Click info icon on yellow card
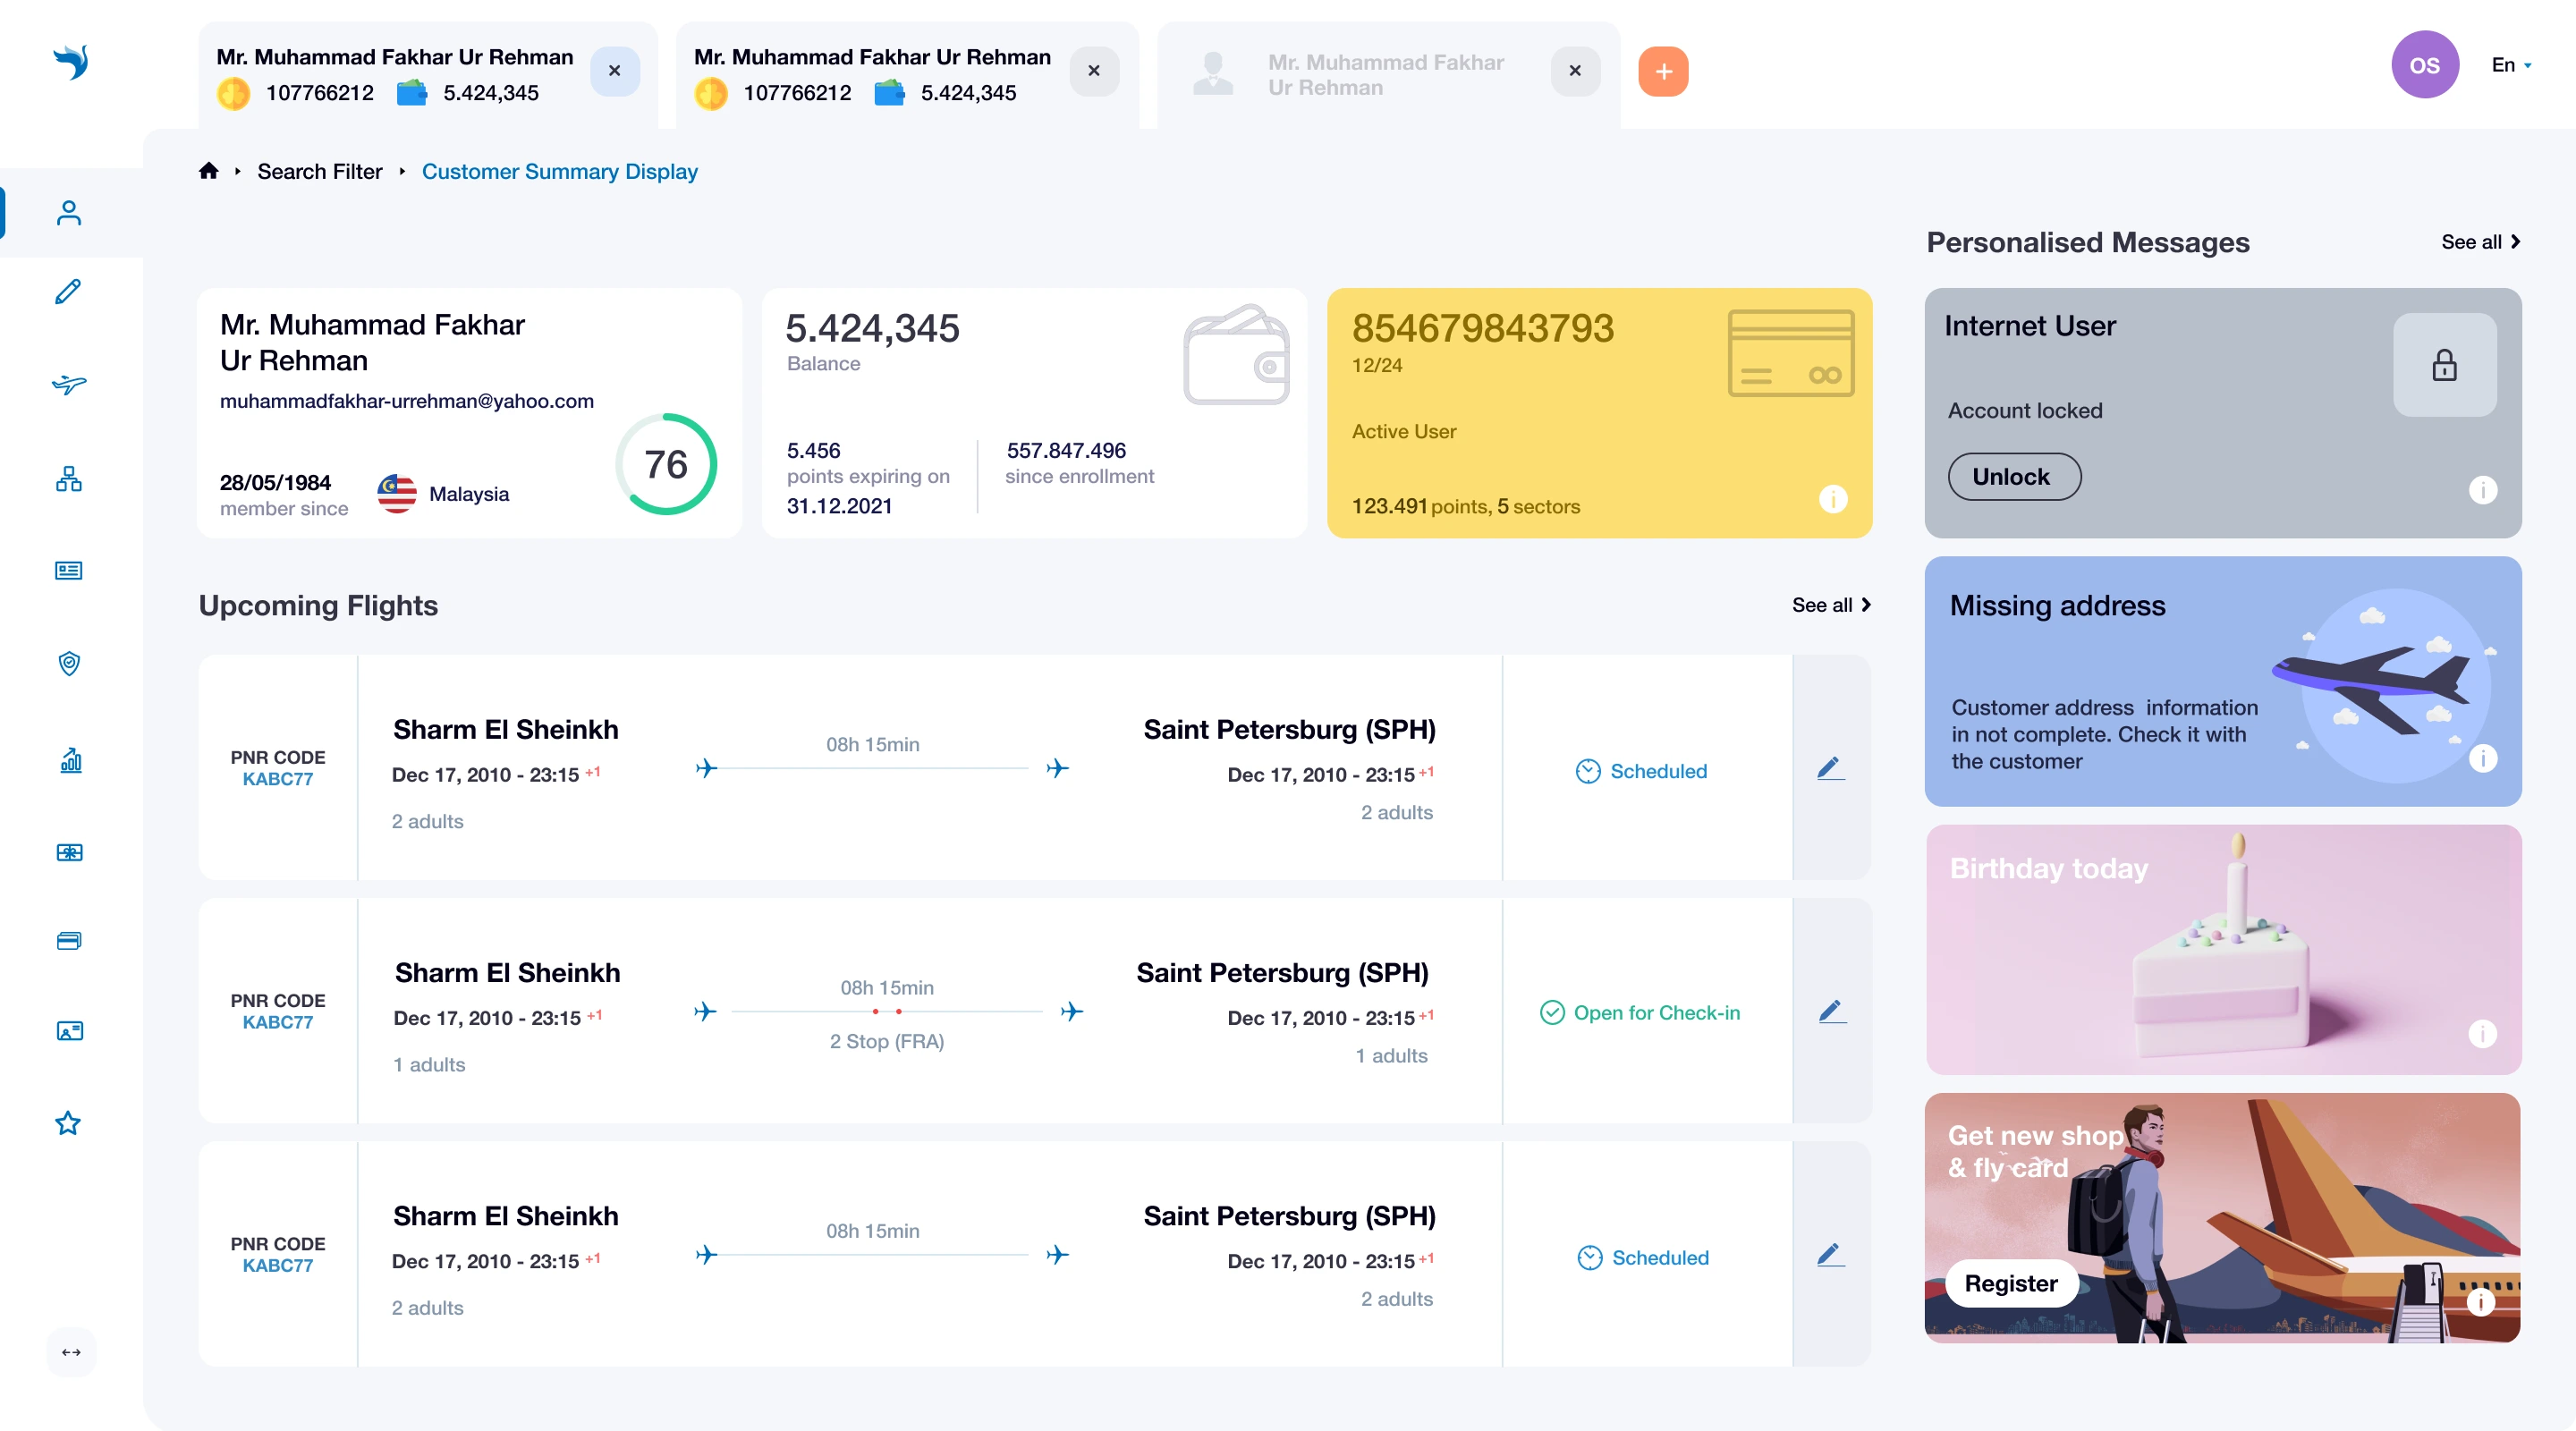Screen dimensions: 2576x1431 click(1832, 499)
